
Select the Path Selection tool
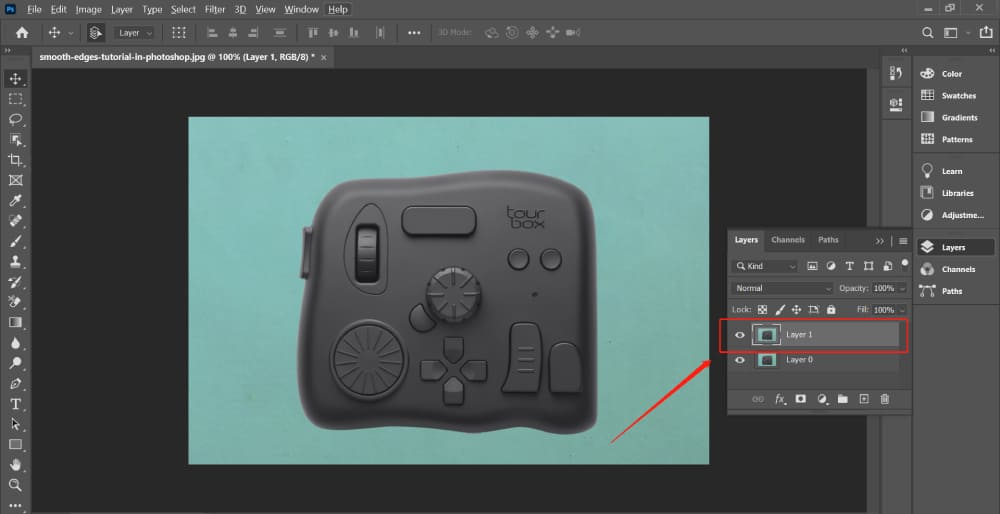point(15,424)
